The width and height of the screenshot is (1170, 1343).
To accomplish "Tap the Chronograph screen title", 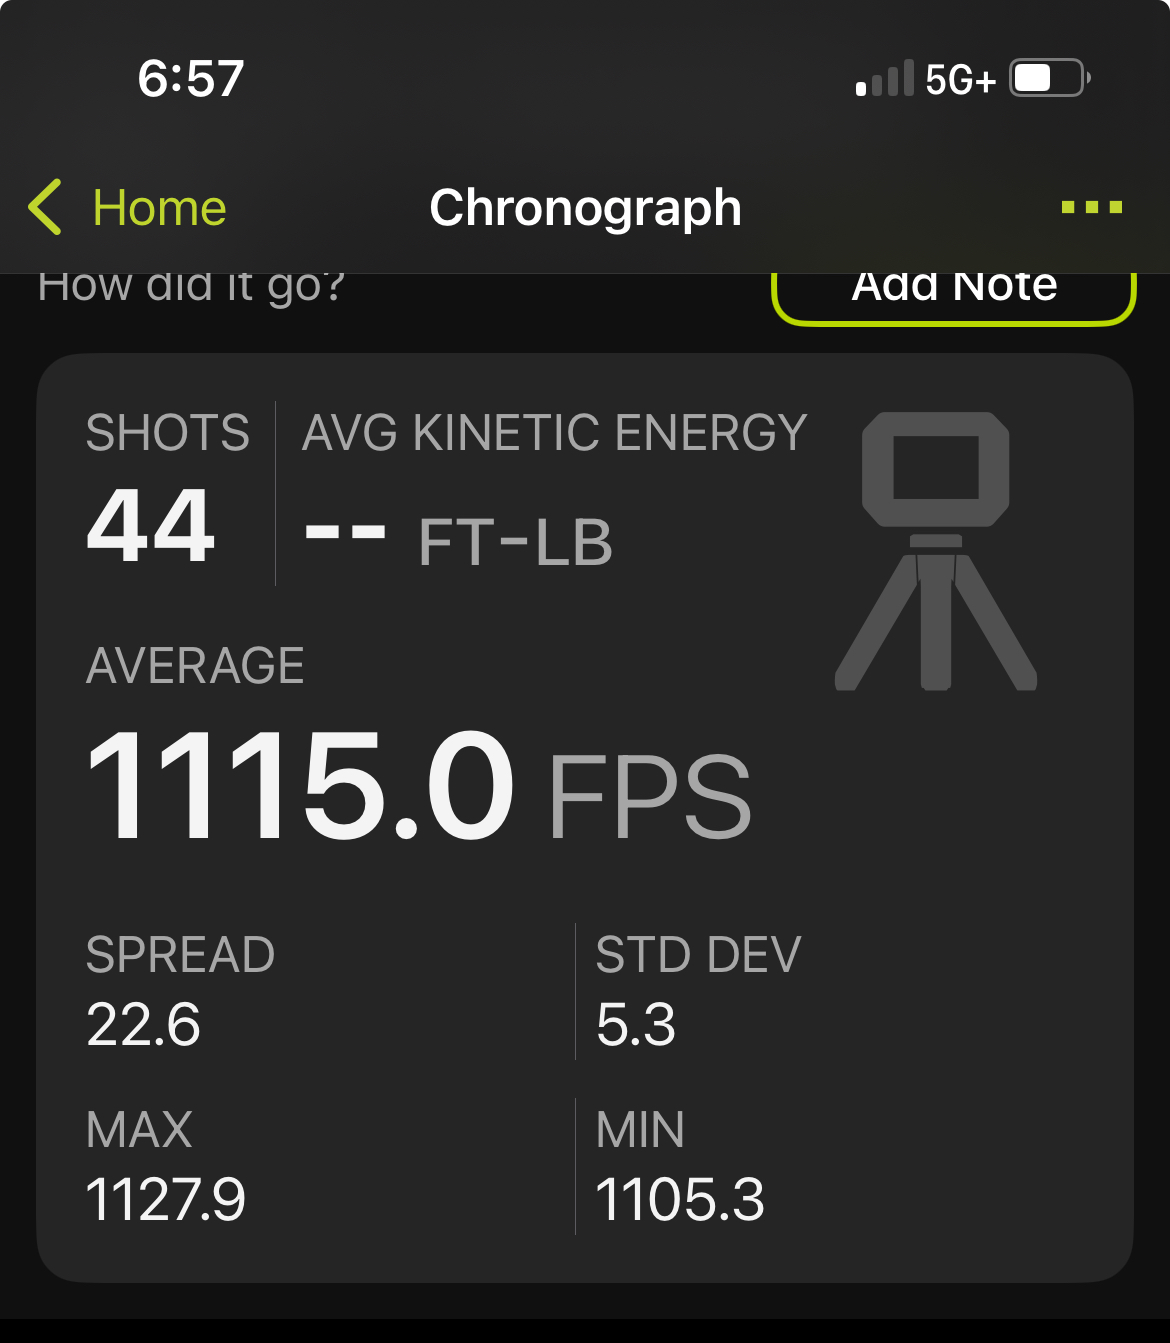I will tap(585, 208).
